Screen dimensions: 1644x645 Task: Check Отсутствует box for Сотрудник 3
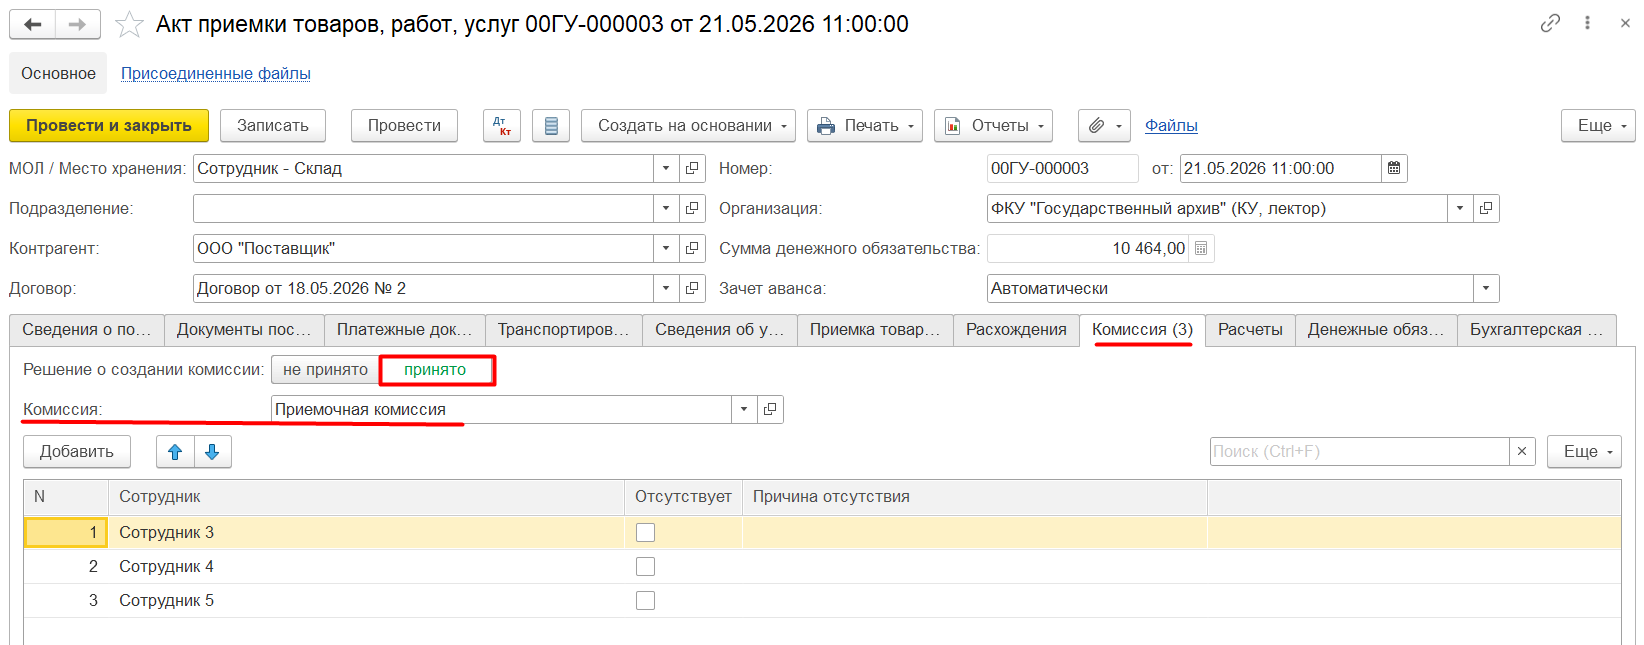(x=646, y=533)
